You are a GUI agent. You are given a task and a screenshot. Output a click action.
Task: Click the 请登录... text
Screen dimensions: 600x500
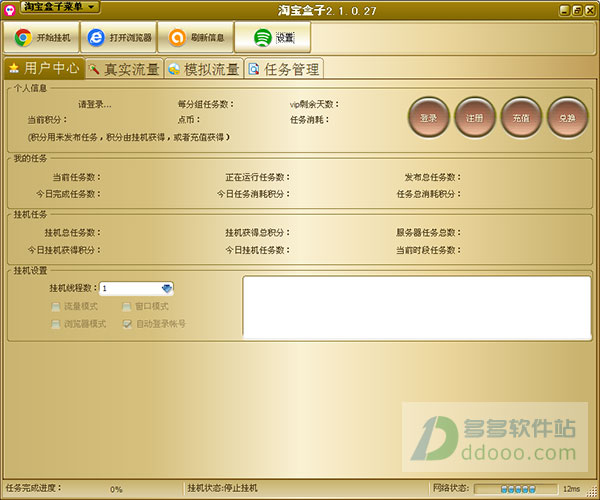coord(95,104)
